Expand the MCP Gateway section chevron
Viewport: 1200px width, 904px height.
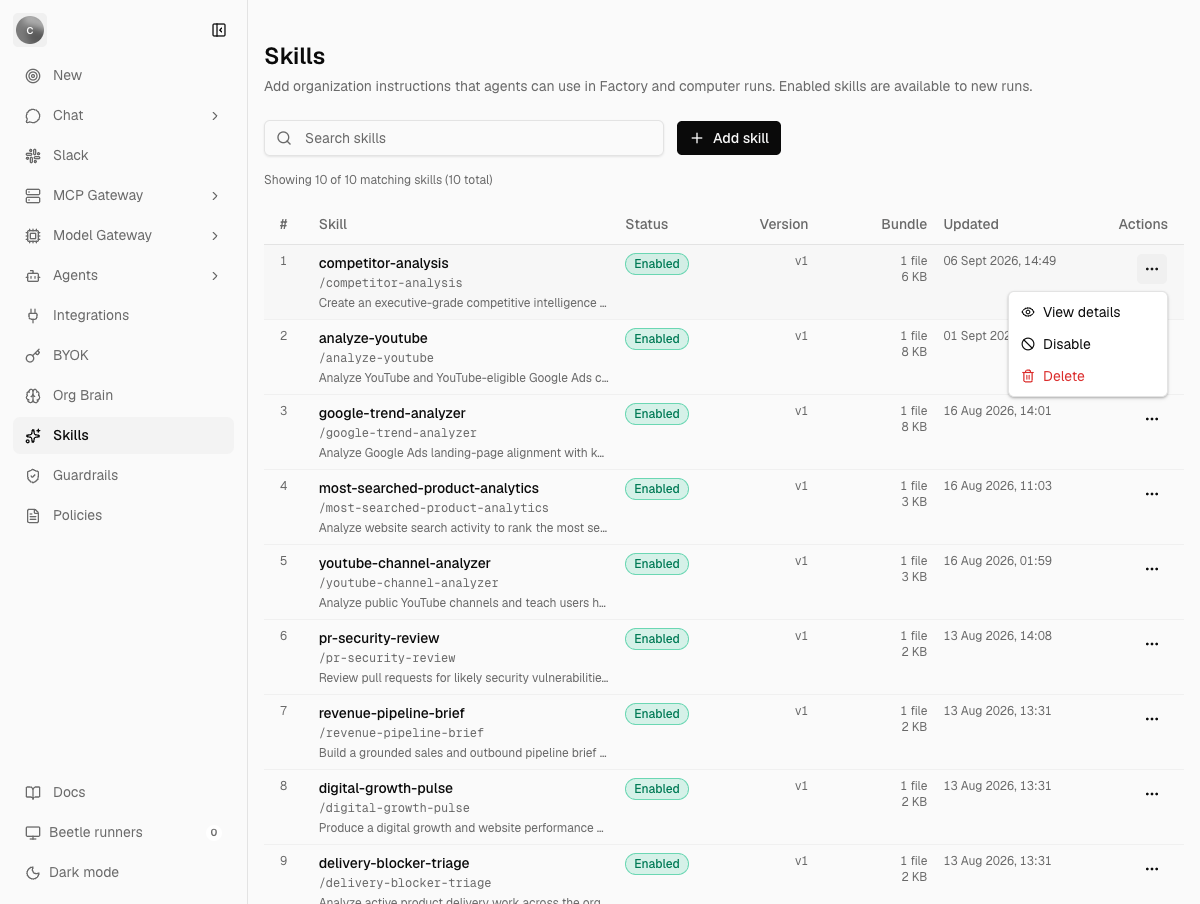pos(215,196)
